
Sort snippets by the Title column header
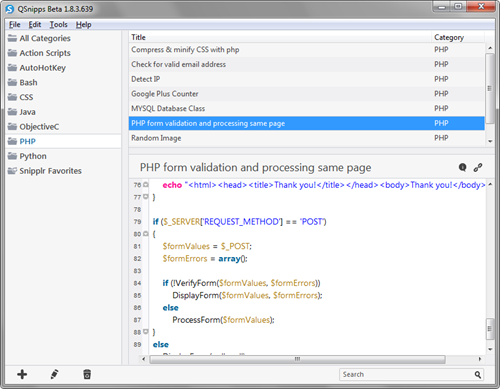280,37
